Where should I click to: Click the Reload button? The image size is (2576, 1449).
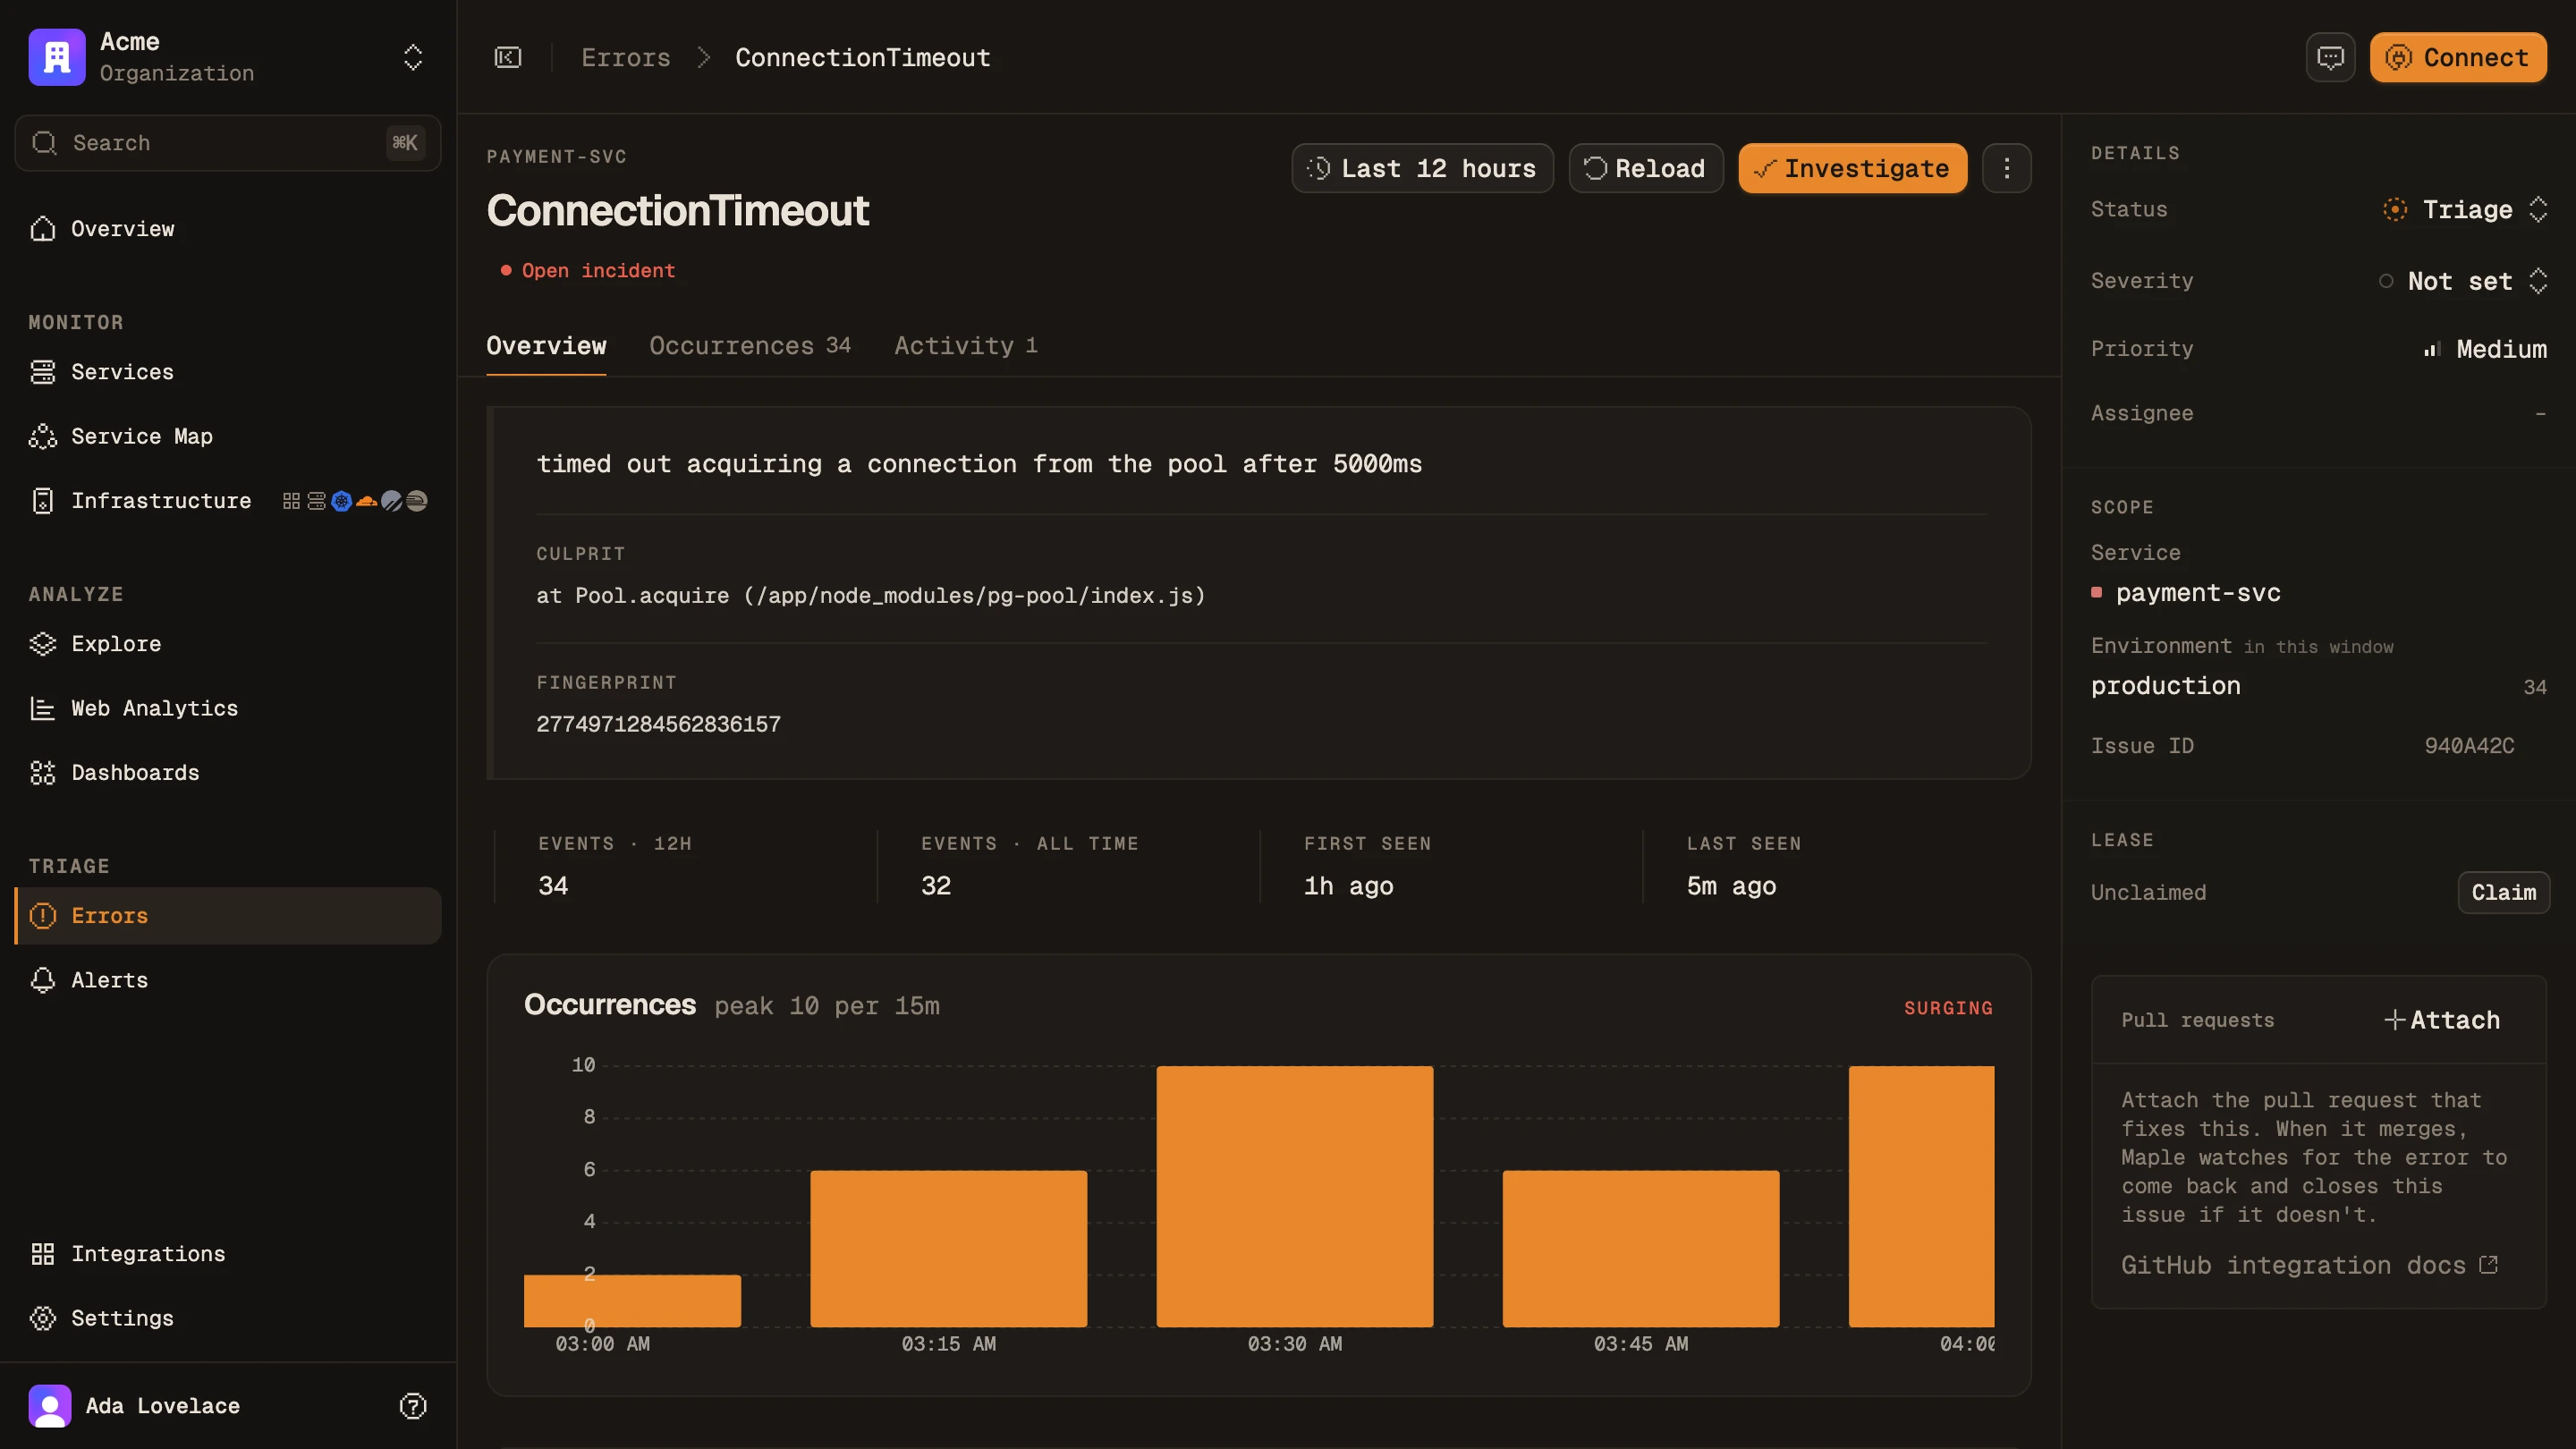(1646, 168)
